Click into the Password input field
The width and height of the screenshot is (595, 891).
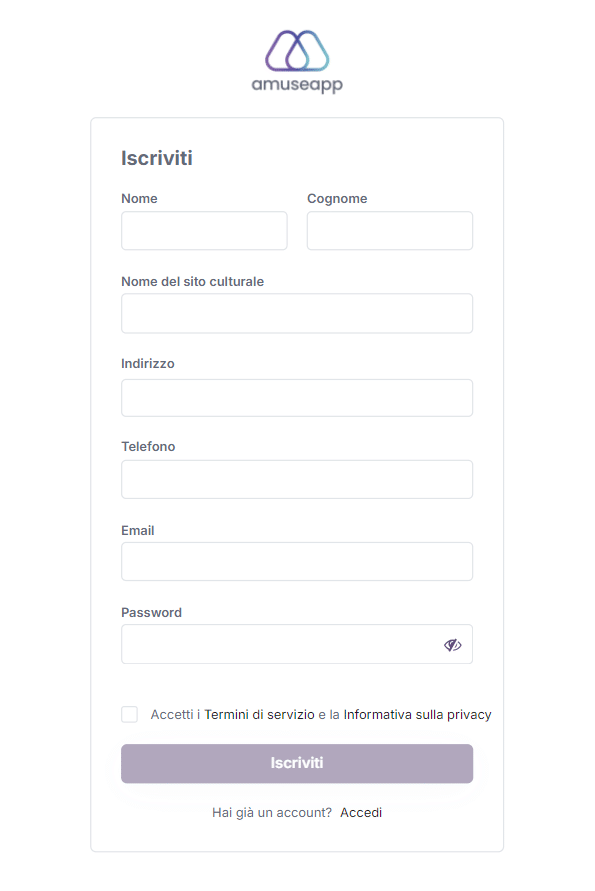pyautogui.click(x=297, y=644)
